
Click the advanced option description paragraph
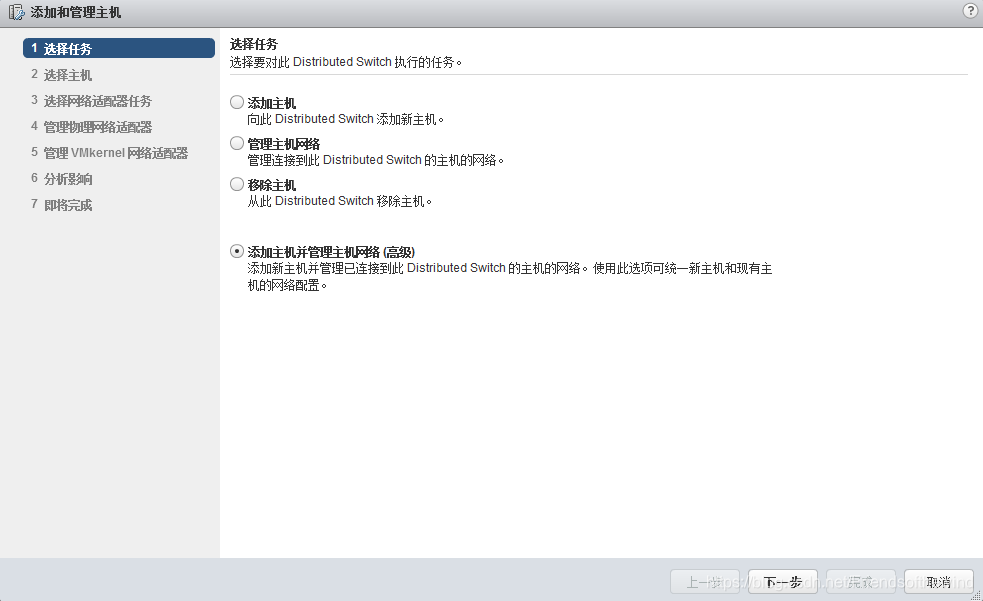[510, 276]
